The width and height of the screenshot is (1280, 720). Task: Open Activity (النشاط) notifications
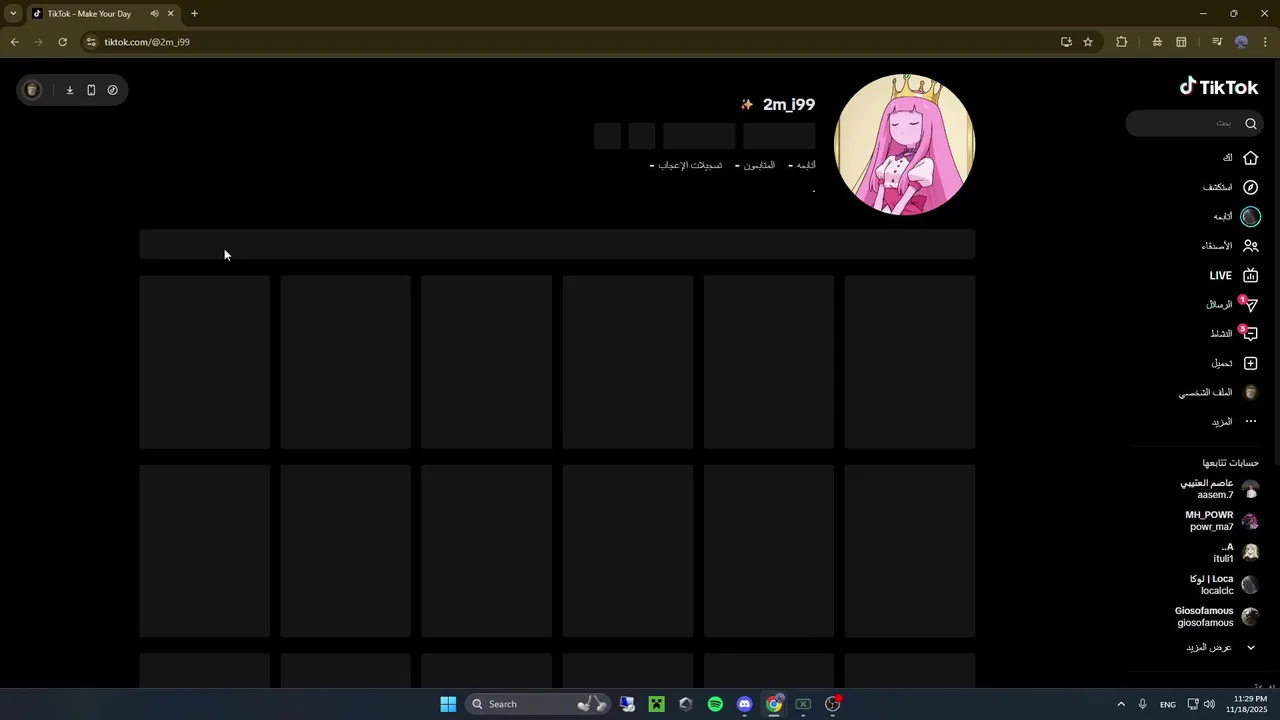pos(1232,334)
